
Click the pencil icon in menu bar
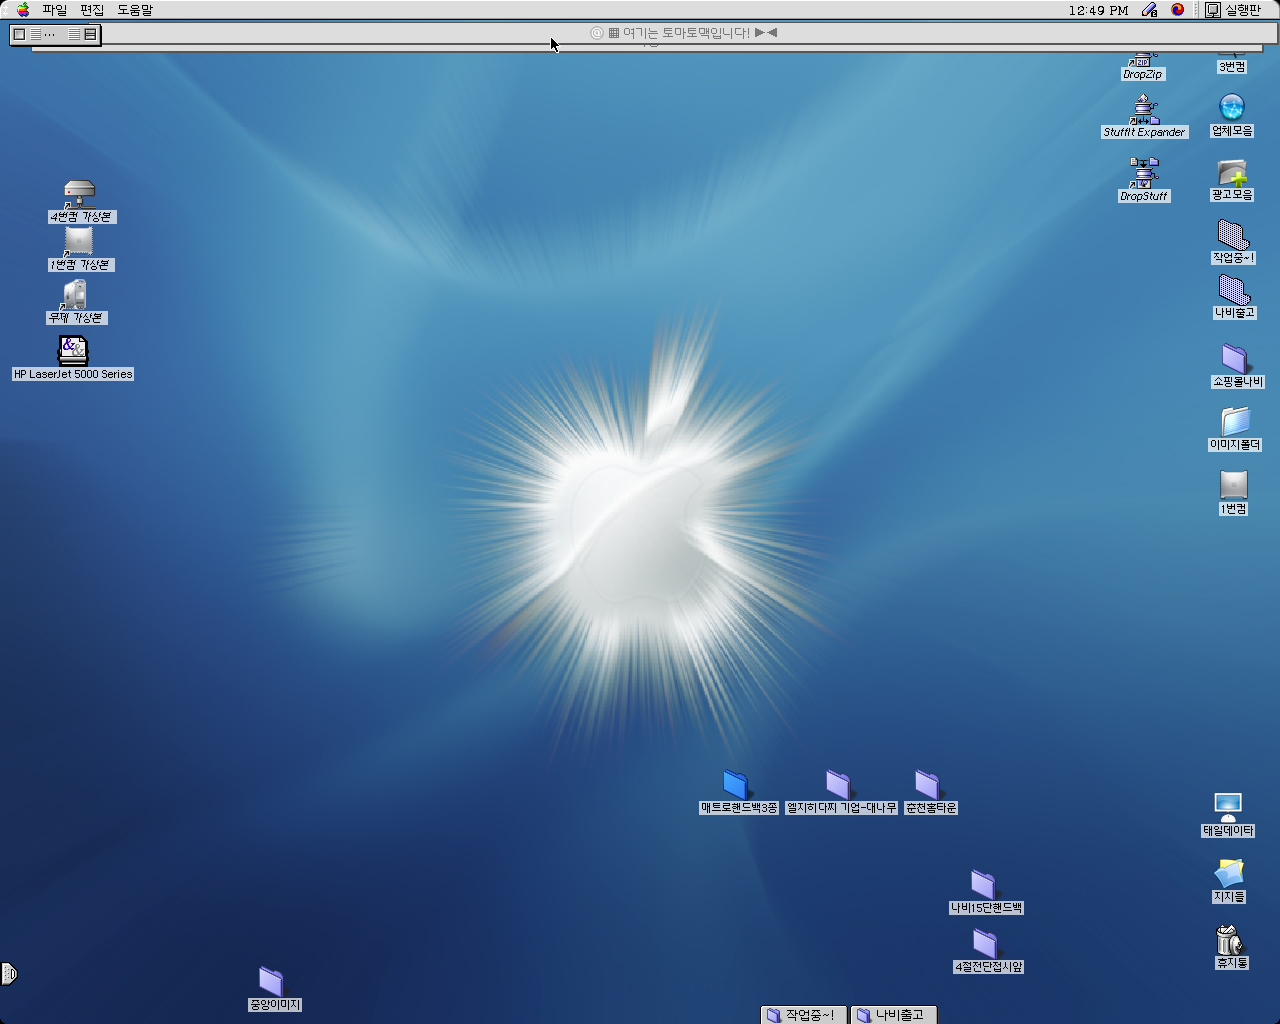tap(1149, 10)
